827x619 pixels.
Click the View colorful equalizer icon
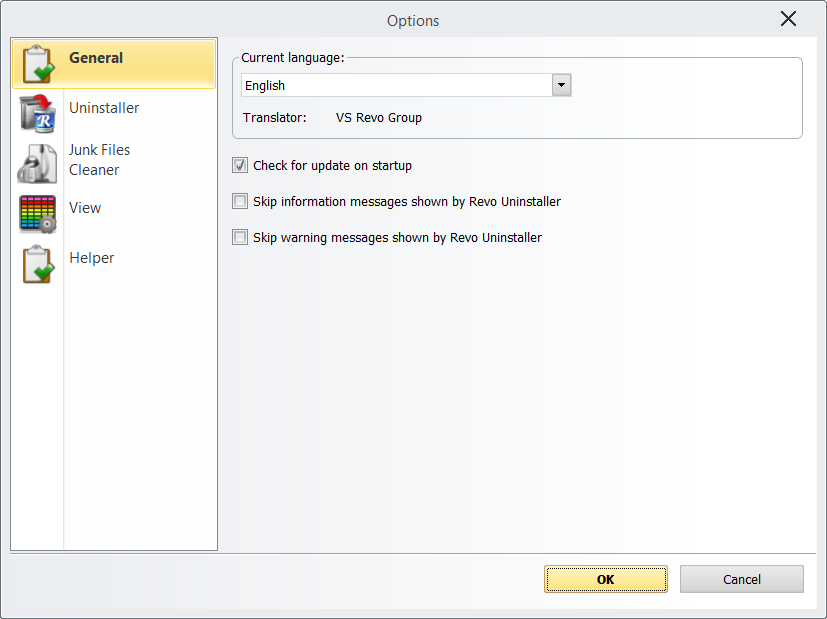click(x=37, y=214)
